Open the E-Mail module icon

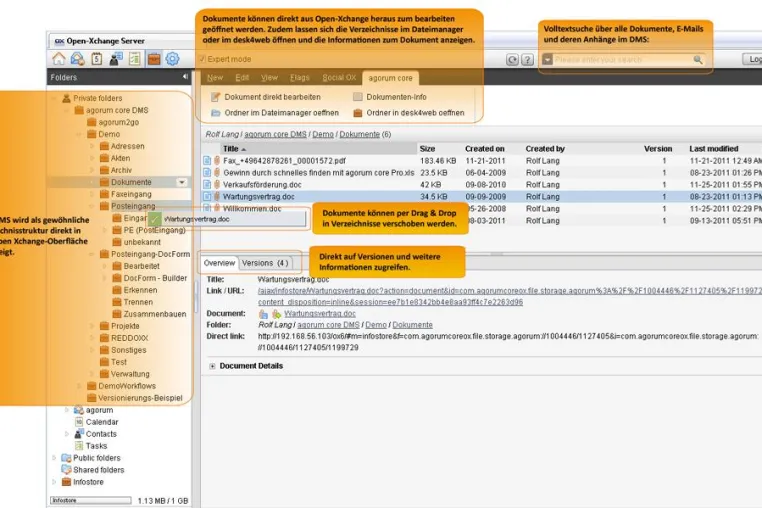[77, 59]
